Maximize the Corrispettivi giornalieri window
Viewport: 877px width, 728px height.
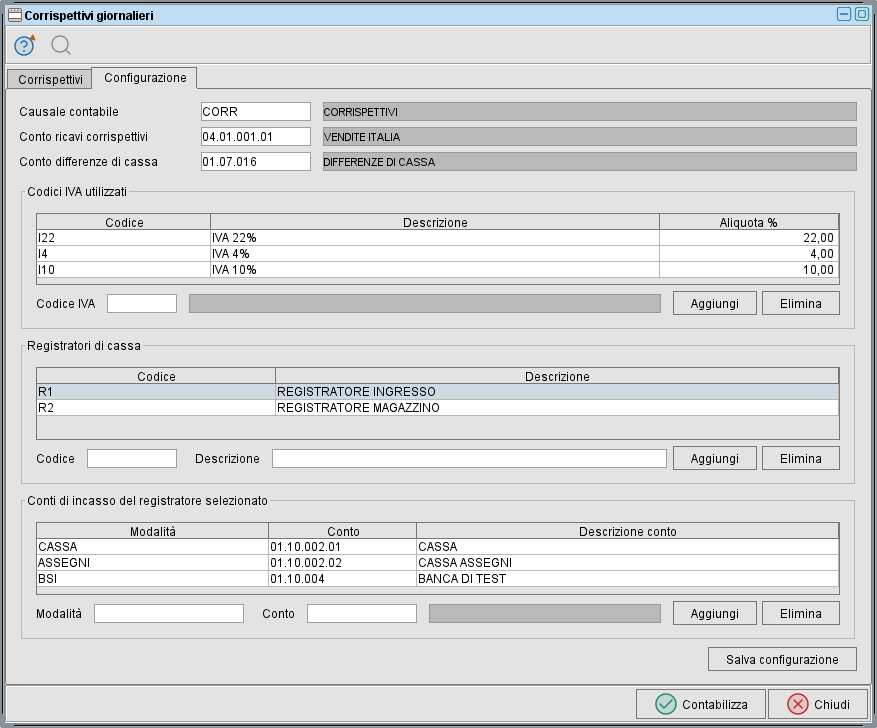pos(862,14)
